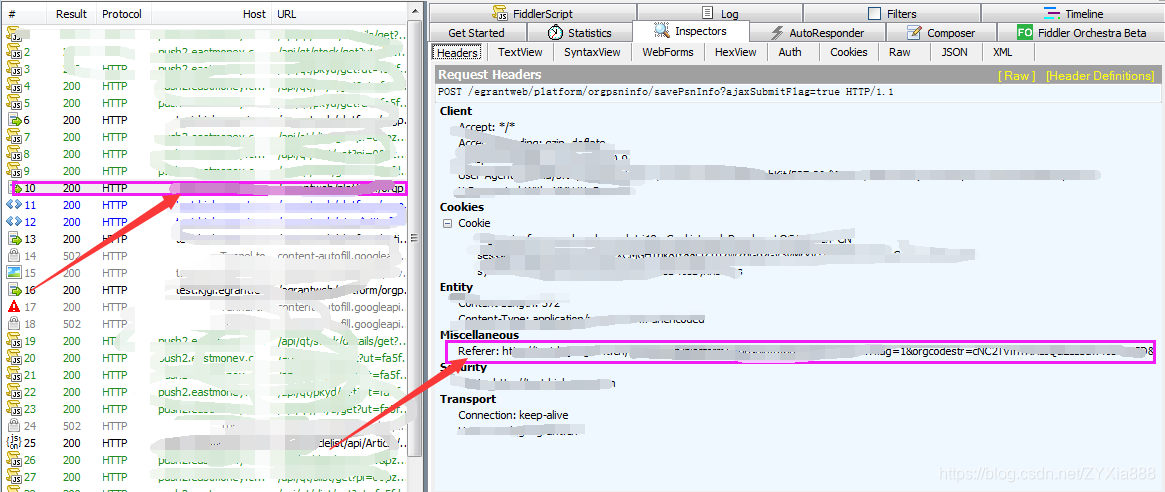Select session 4 by its JS icon

pos(13,85)
